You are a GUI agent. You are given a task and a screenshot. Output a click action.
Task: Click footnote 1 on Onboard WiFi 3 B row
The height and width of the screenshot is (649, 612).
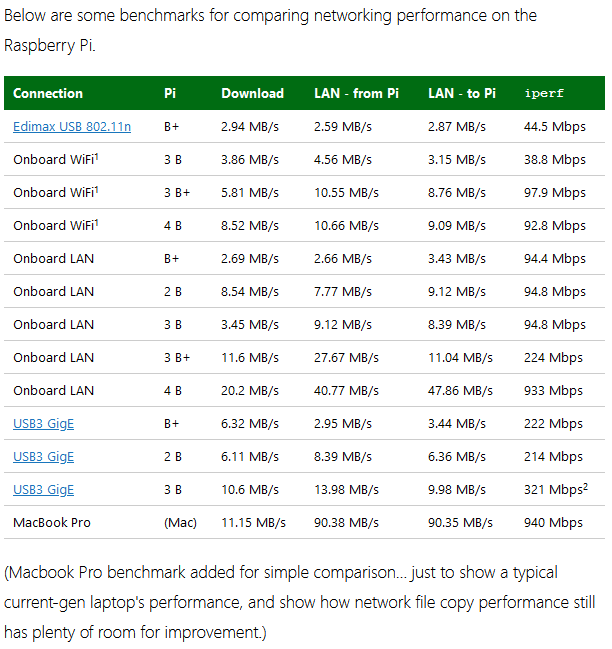tap(96, 156)
